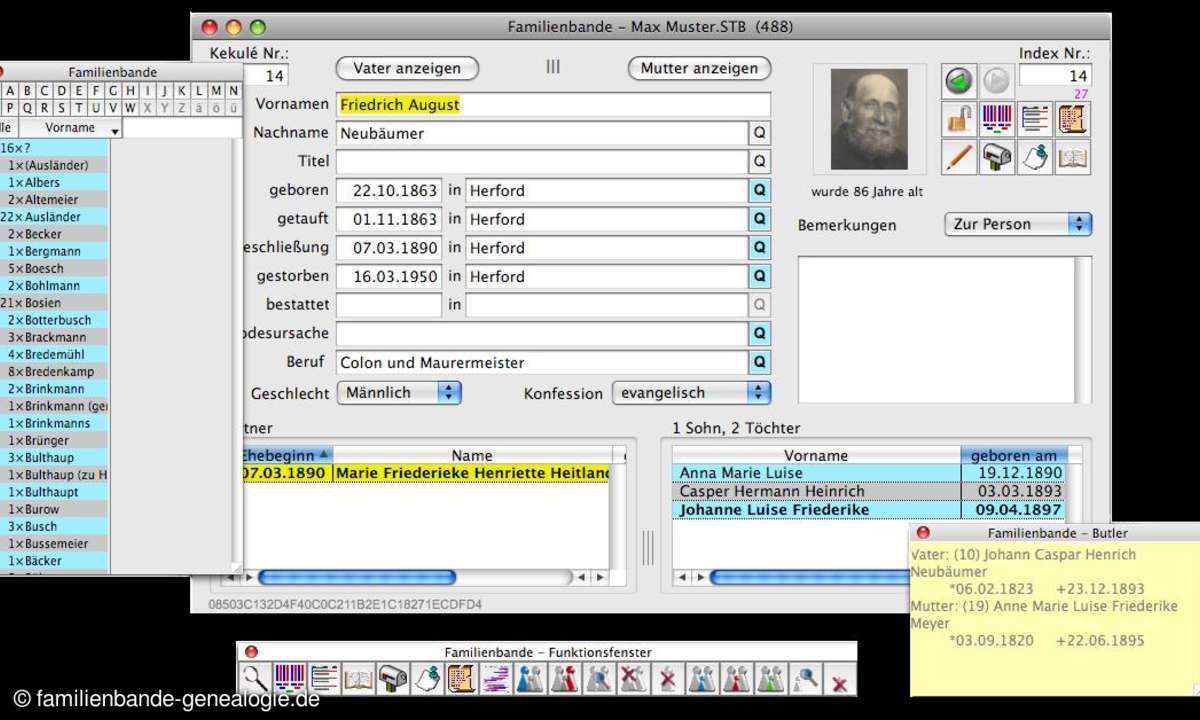The height and width of the screenshot is (720, 1200).
Task: Sort children by geboren am column header
Action: tap(1013, 455)
